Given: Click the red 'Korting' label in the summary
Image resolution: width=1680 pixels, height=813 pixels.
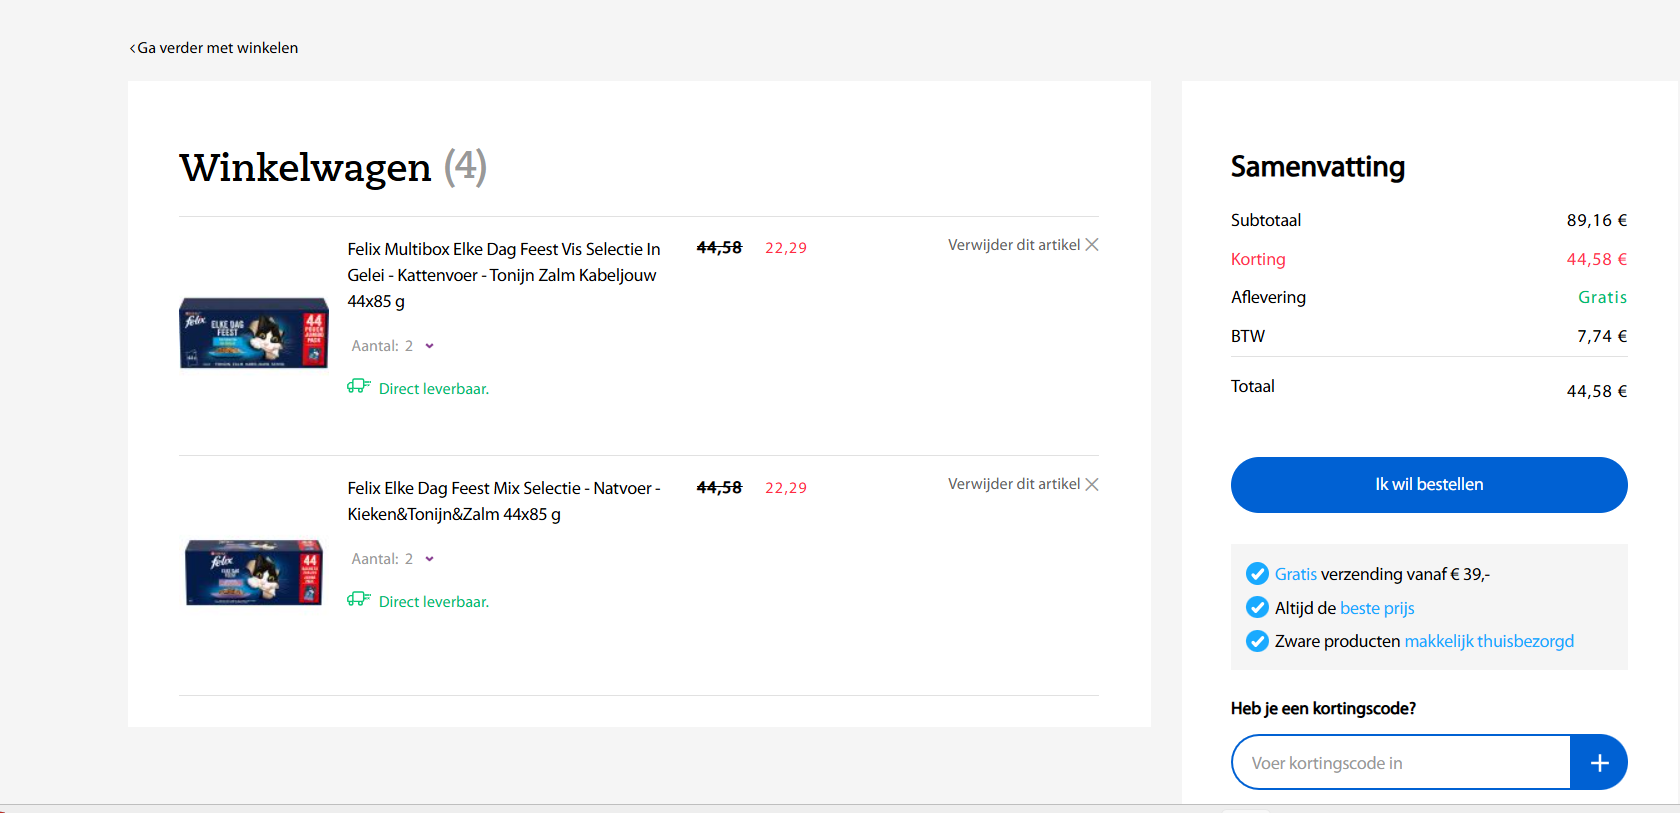Looking at the screenshot, I should click(1258, 259).
